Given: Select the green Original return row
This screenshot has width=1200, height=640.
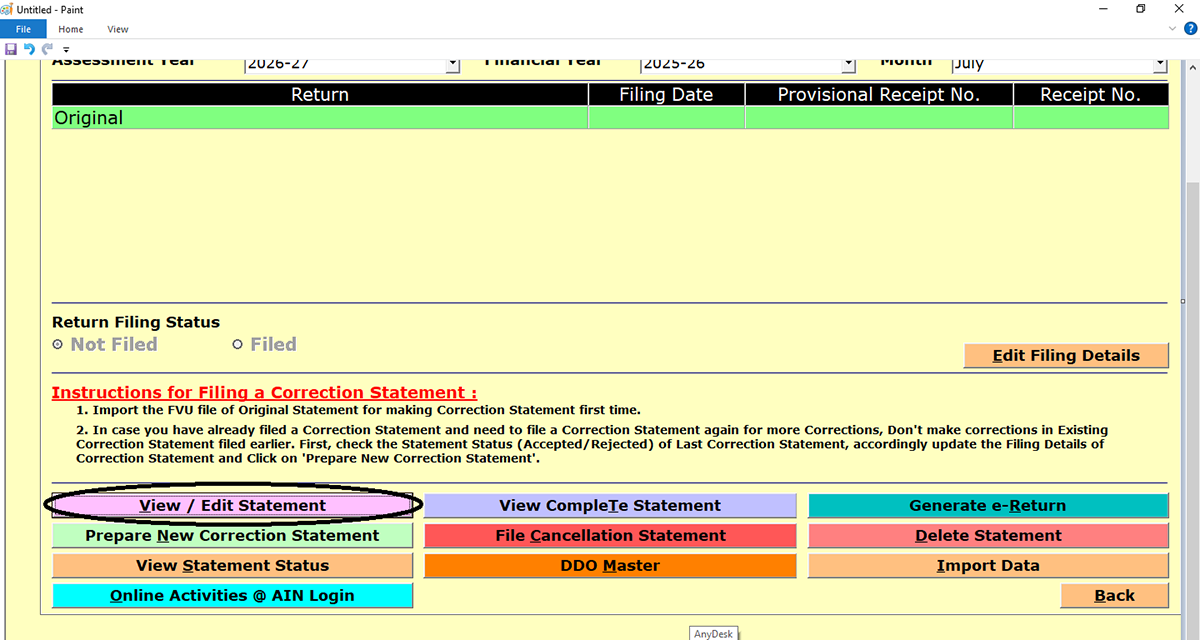Looking at the screenshot, I should [x=320, y=118].
